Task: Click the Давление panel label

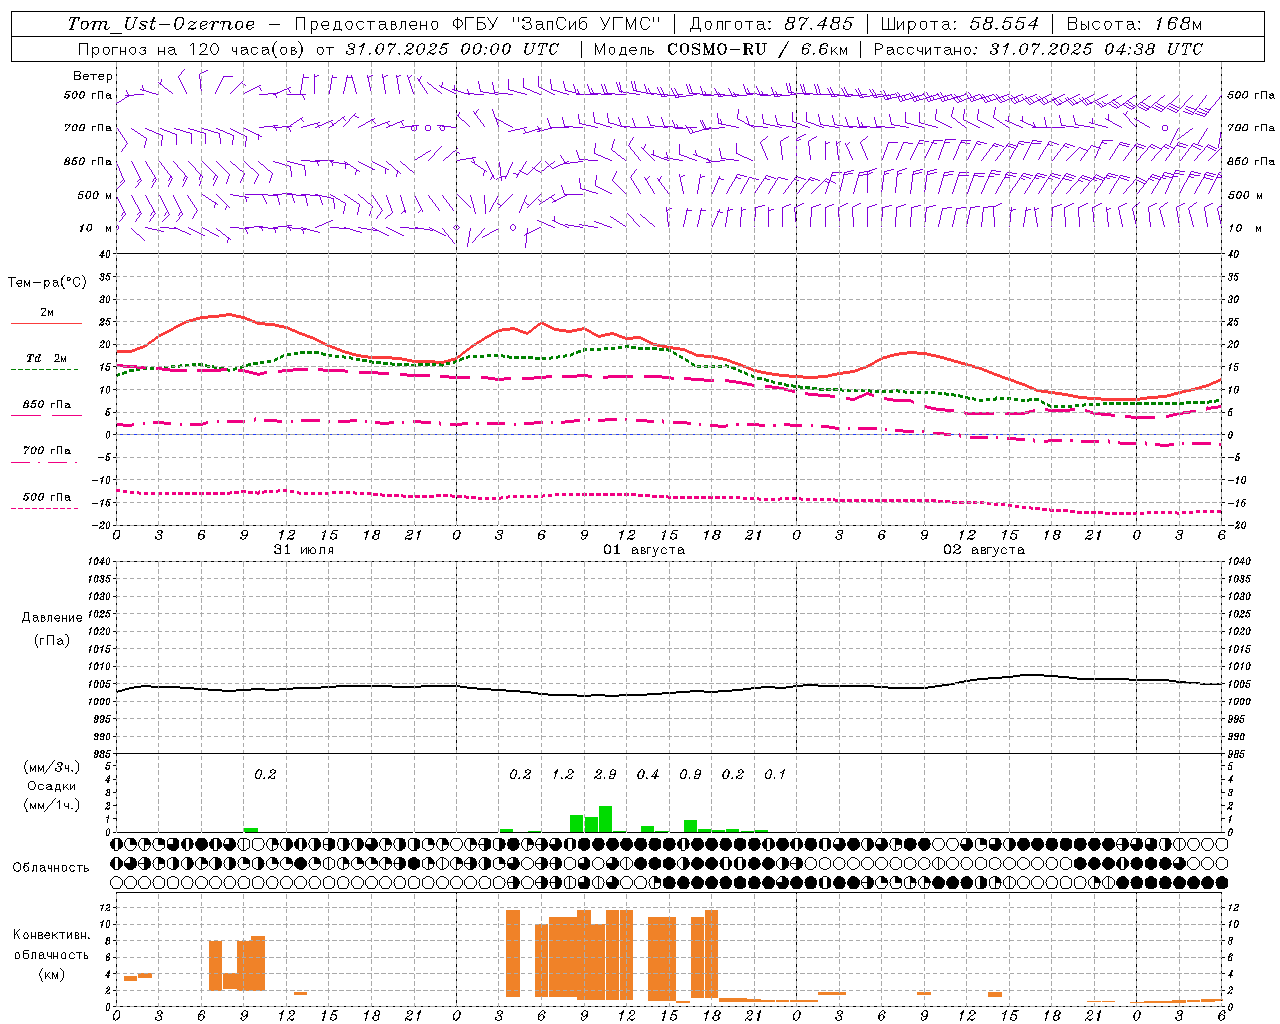Action: (52, 618)
